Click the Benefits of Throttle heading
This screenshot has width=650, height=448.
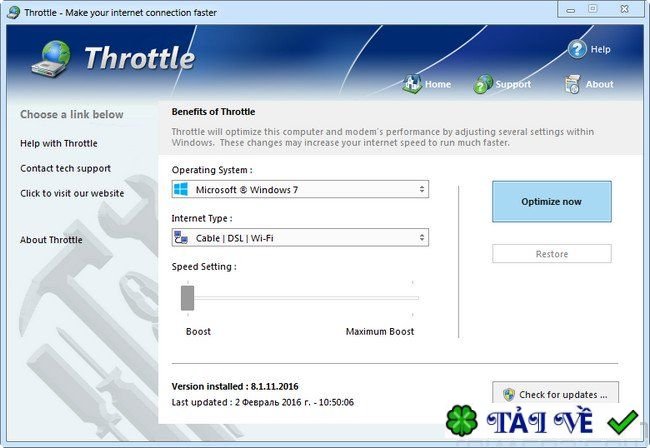[x=213, y=111]
